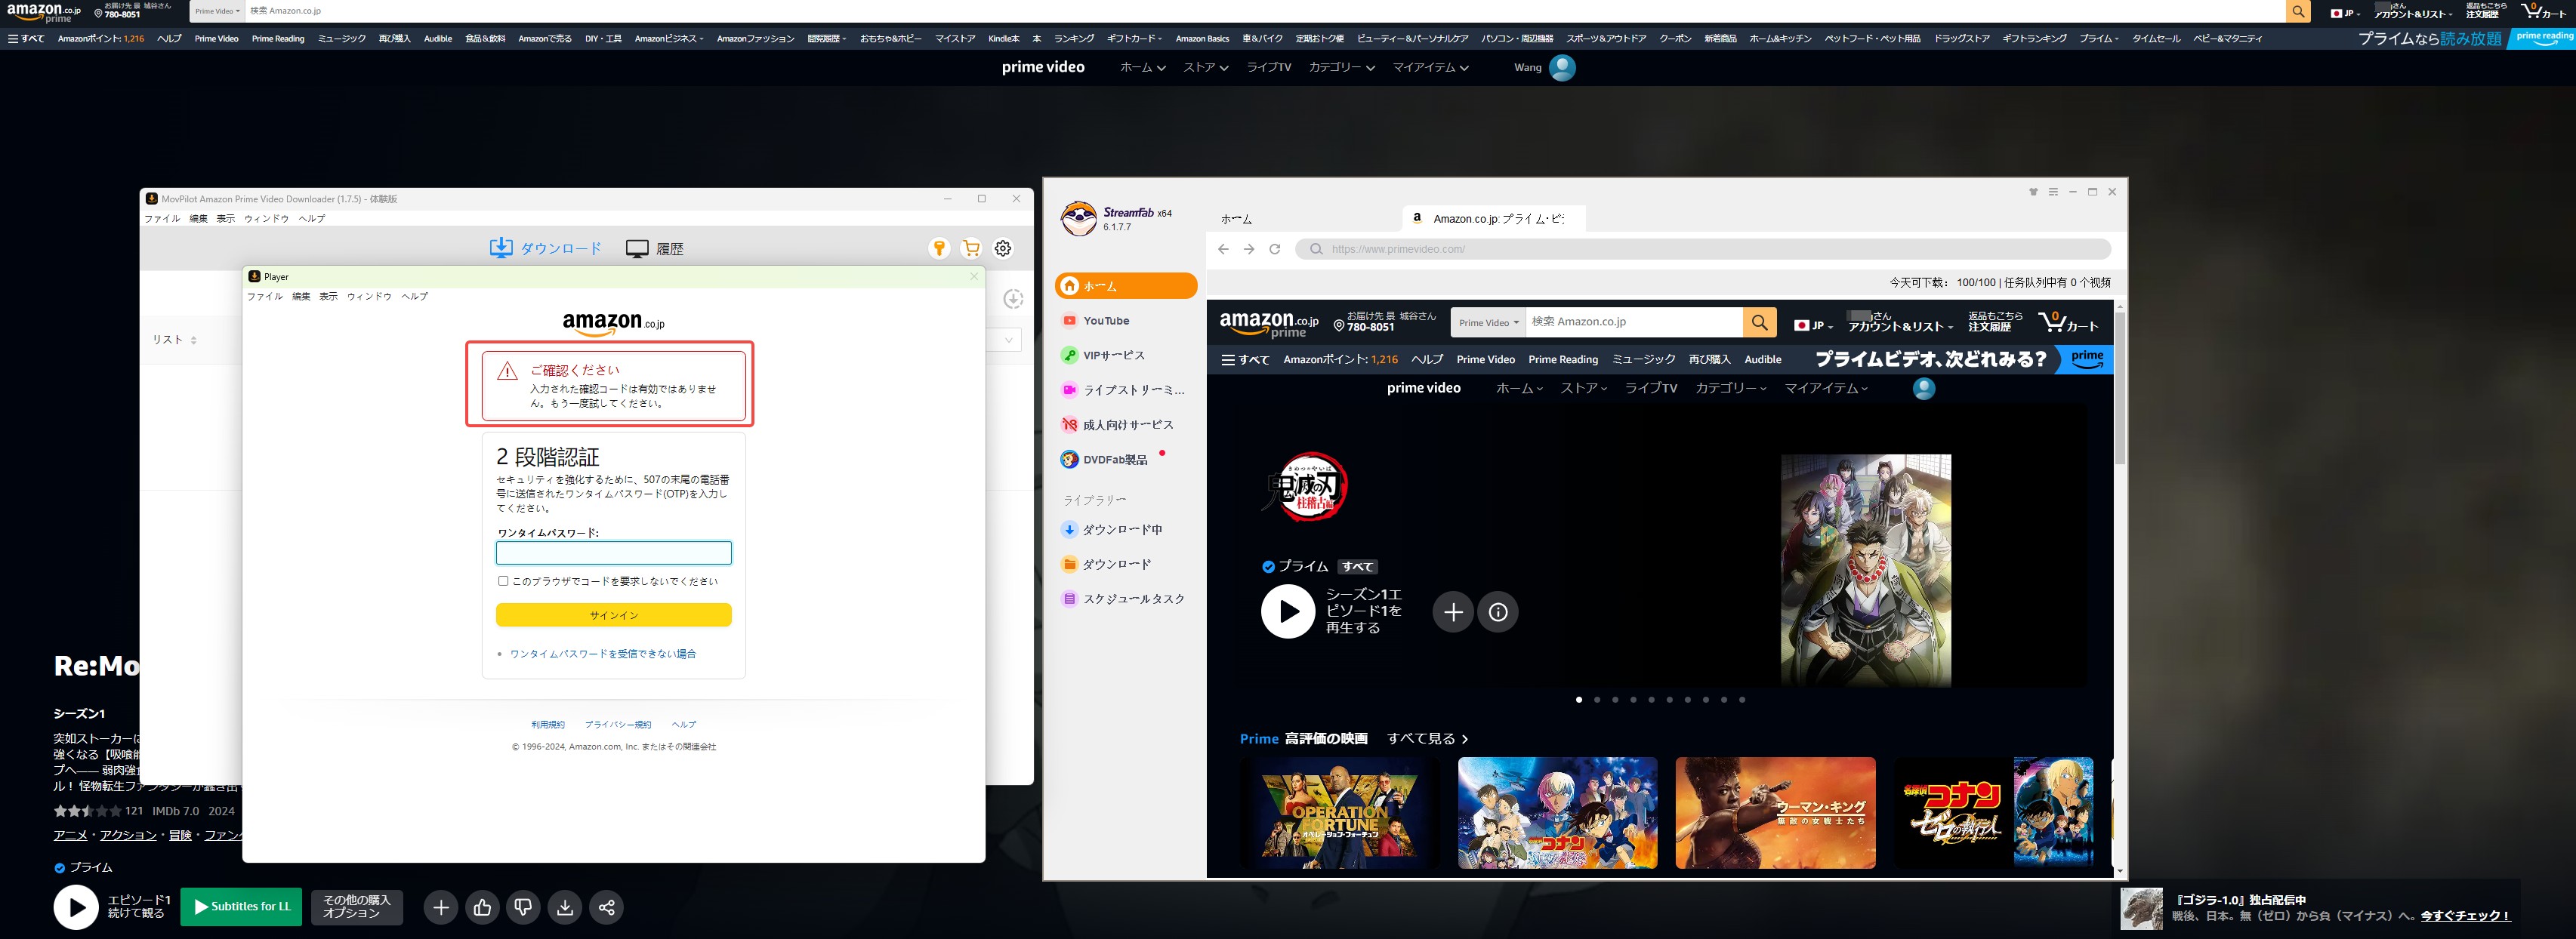The height and width of the screenshot is (939, 2576).
Task: Open ウーマン・キング movie thumbnail
Action: [x=1775, y=813]
